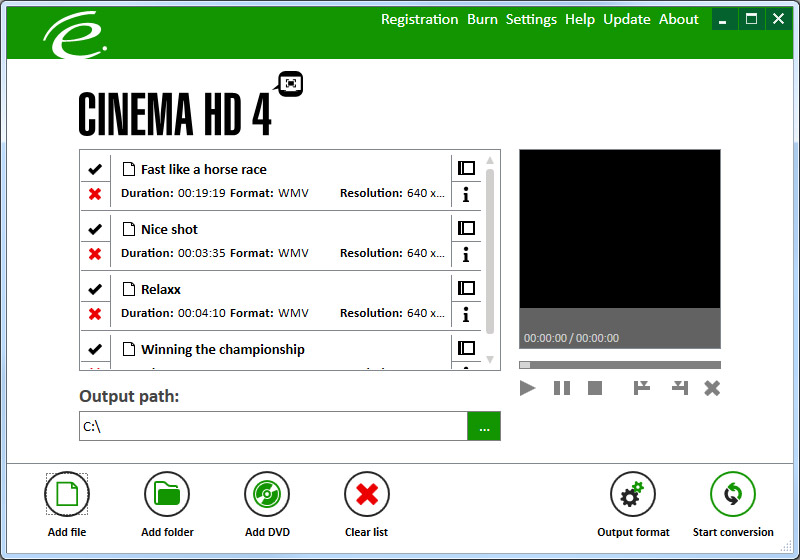Clear list with red X button

pyautogui.click(x=367, y=494)
